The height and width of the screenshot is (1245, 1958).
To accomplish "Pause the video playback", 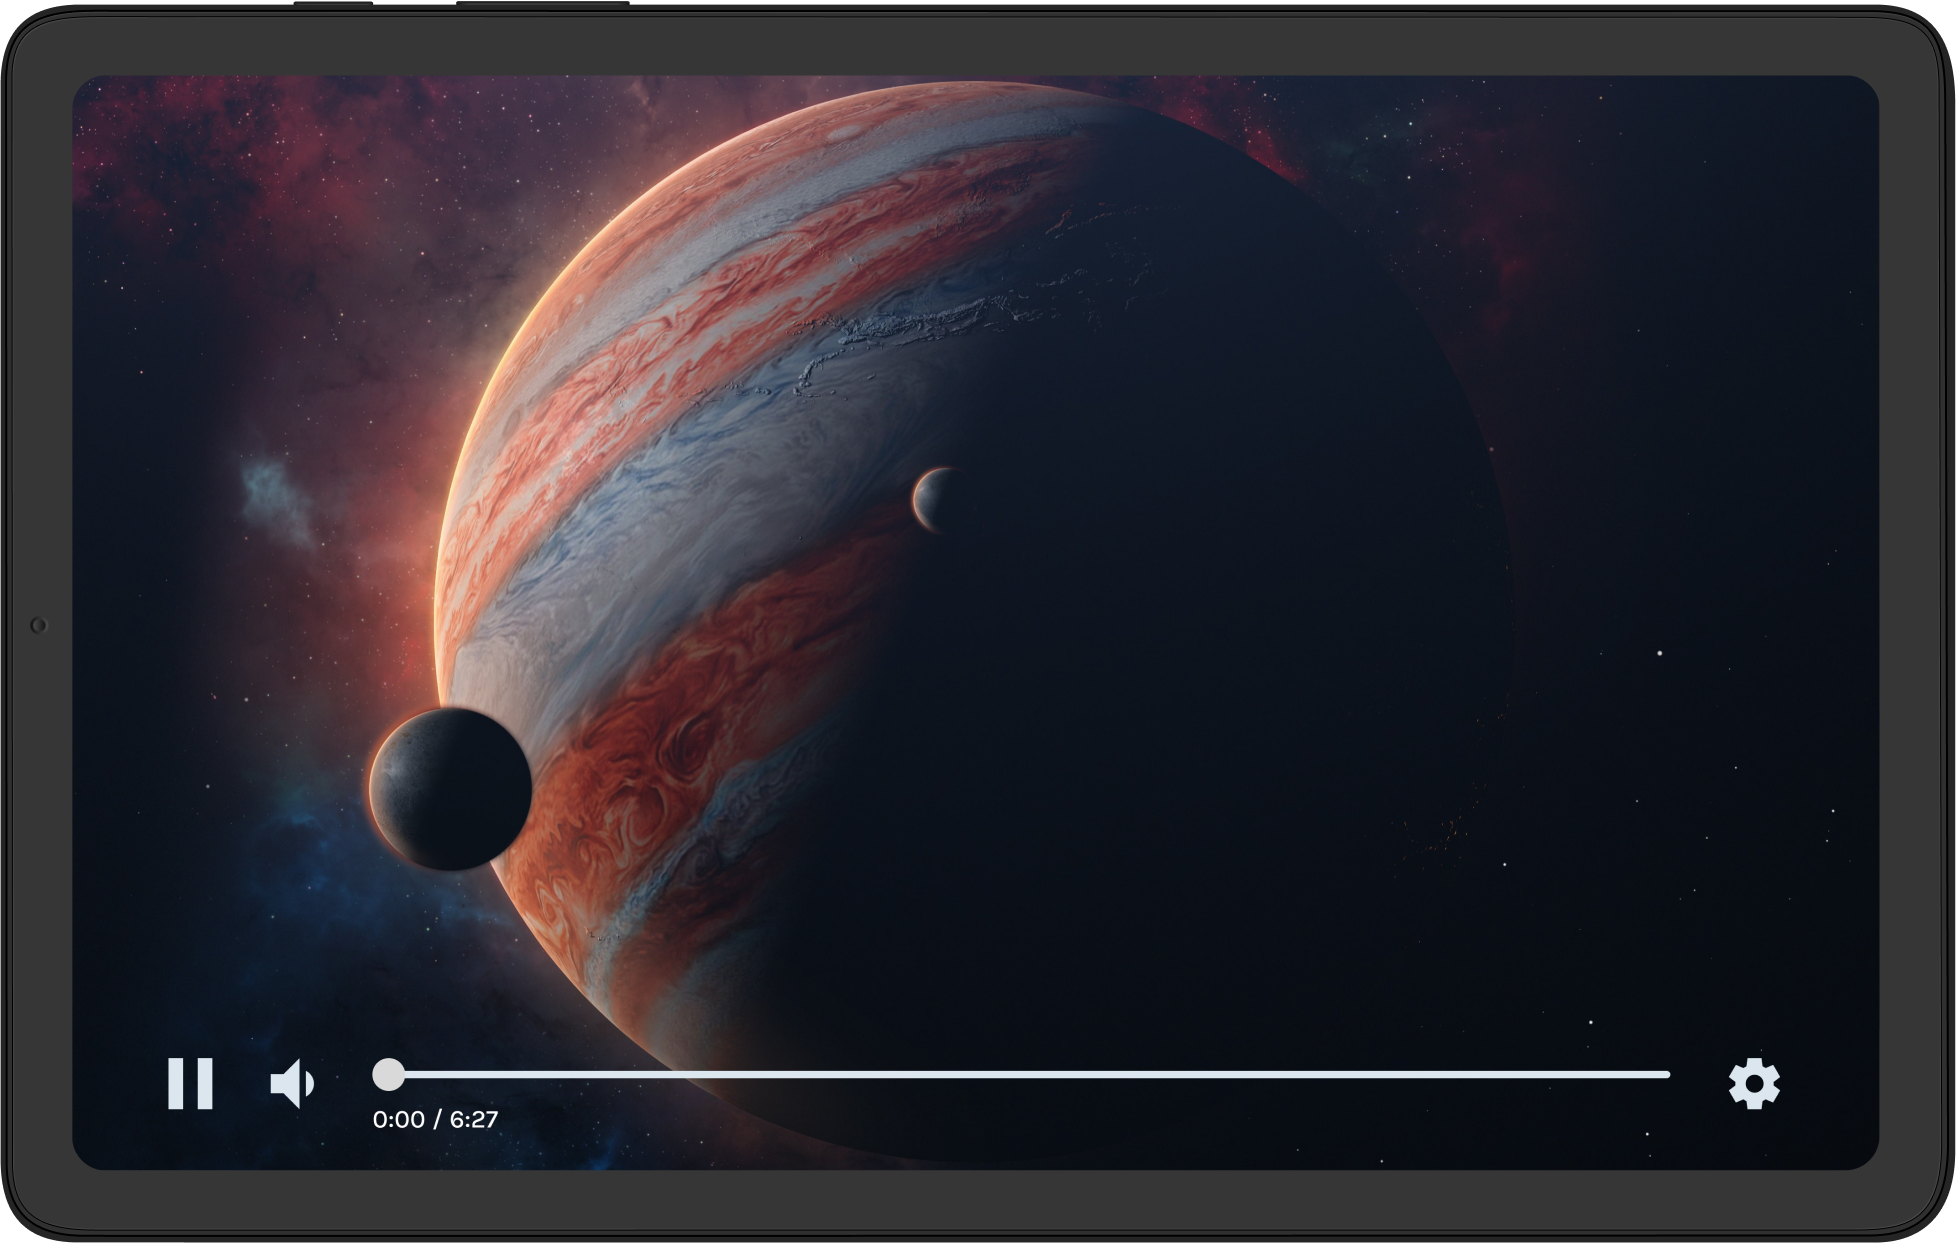I will coord(190,1084).
